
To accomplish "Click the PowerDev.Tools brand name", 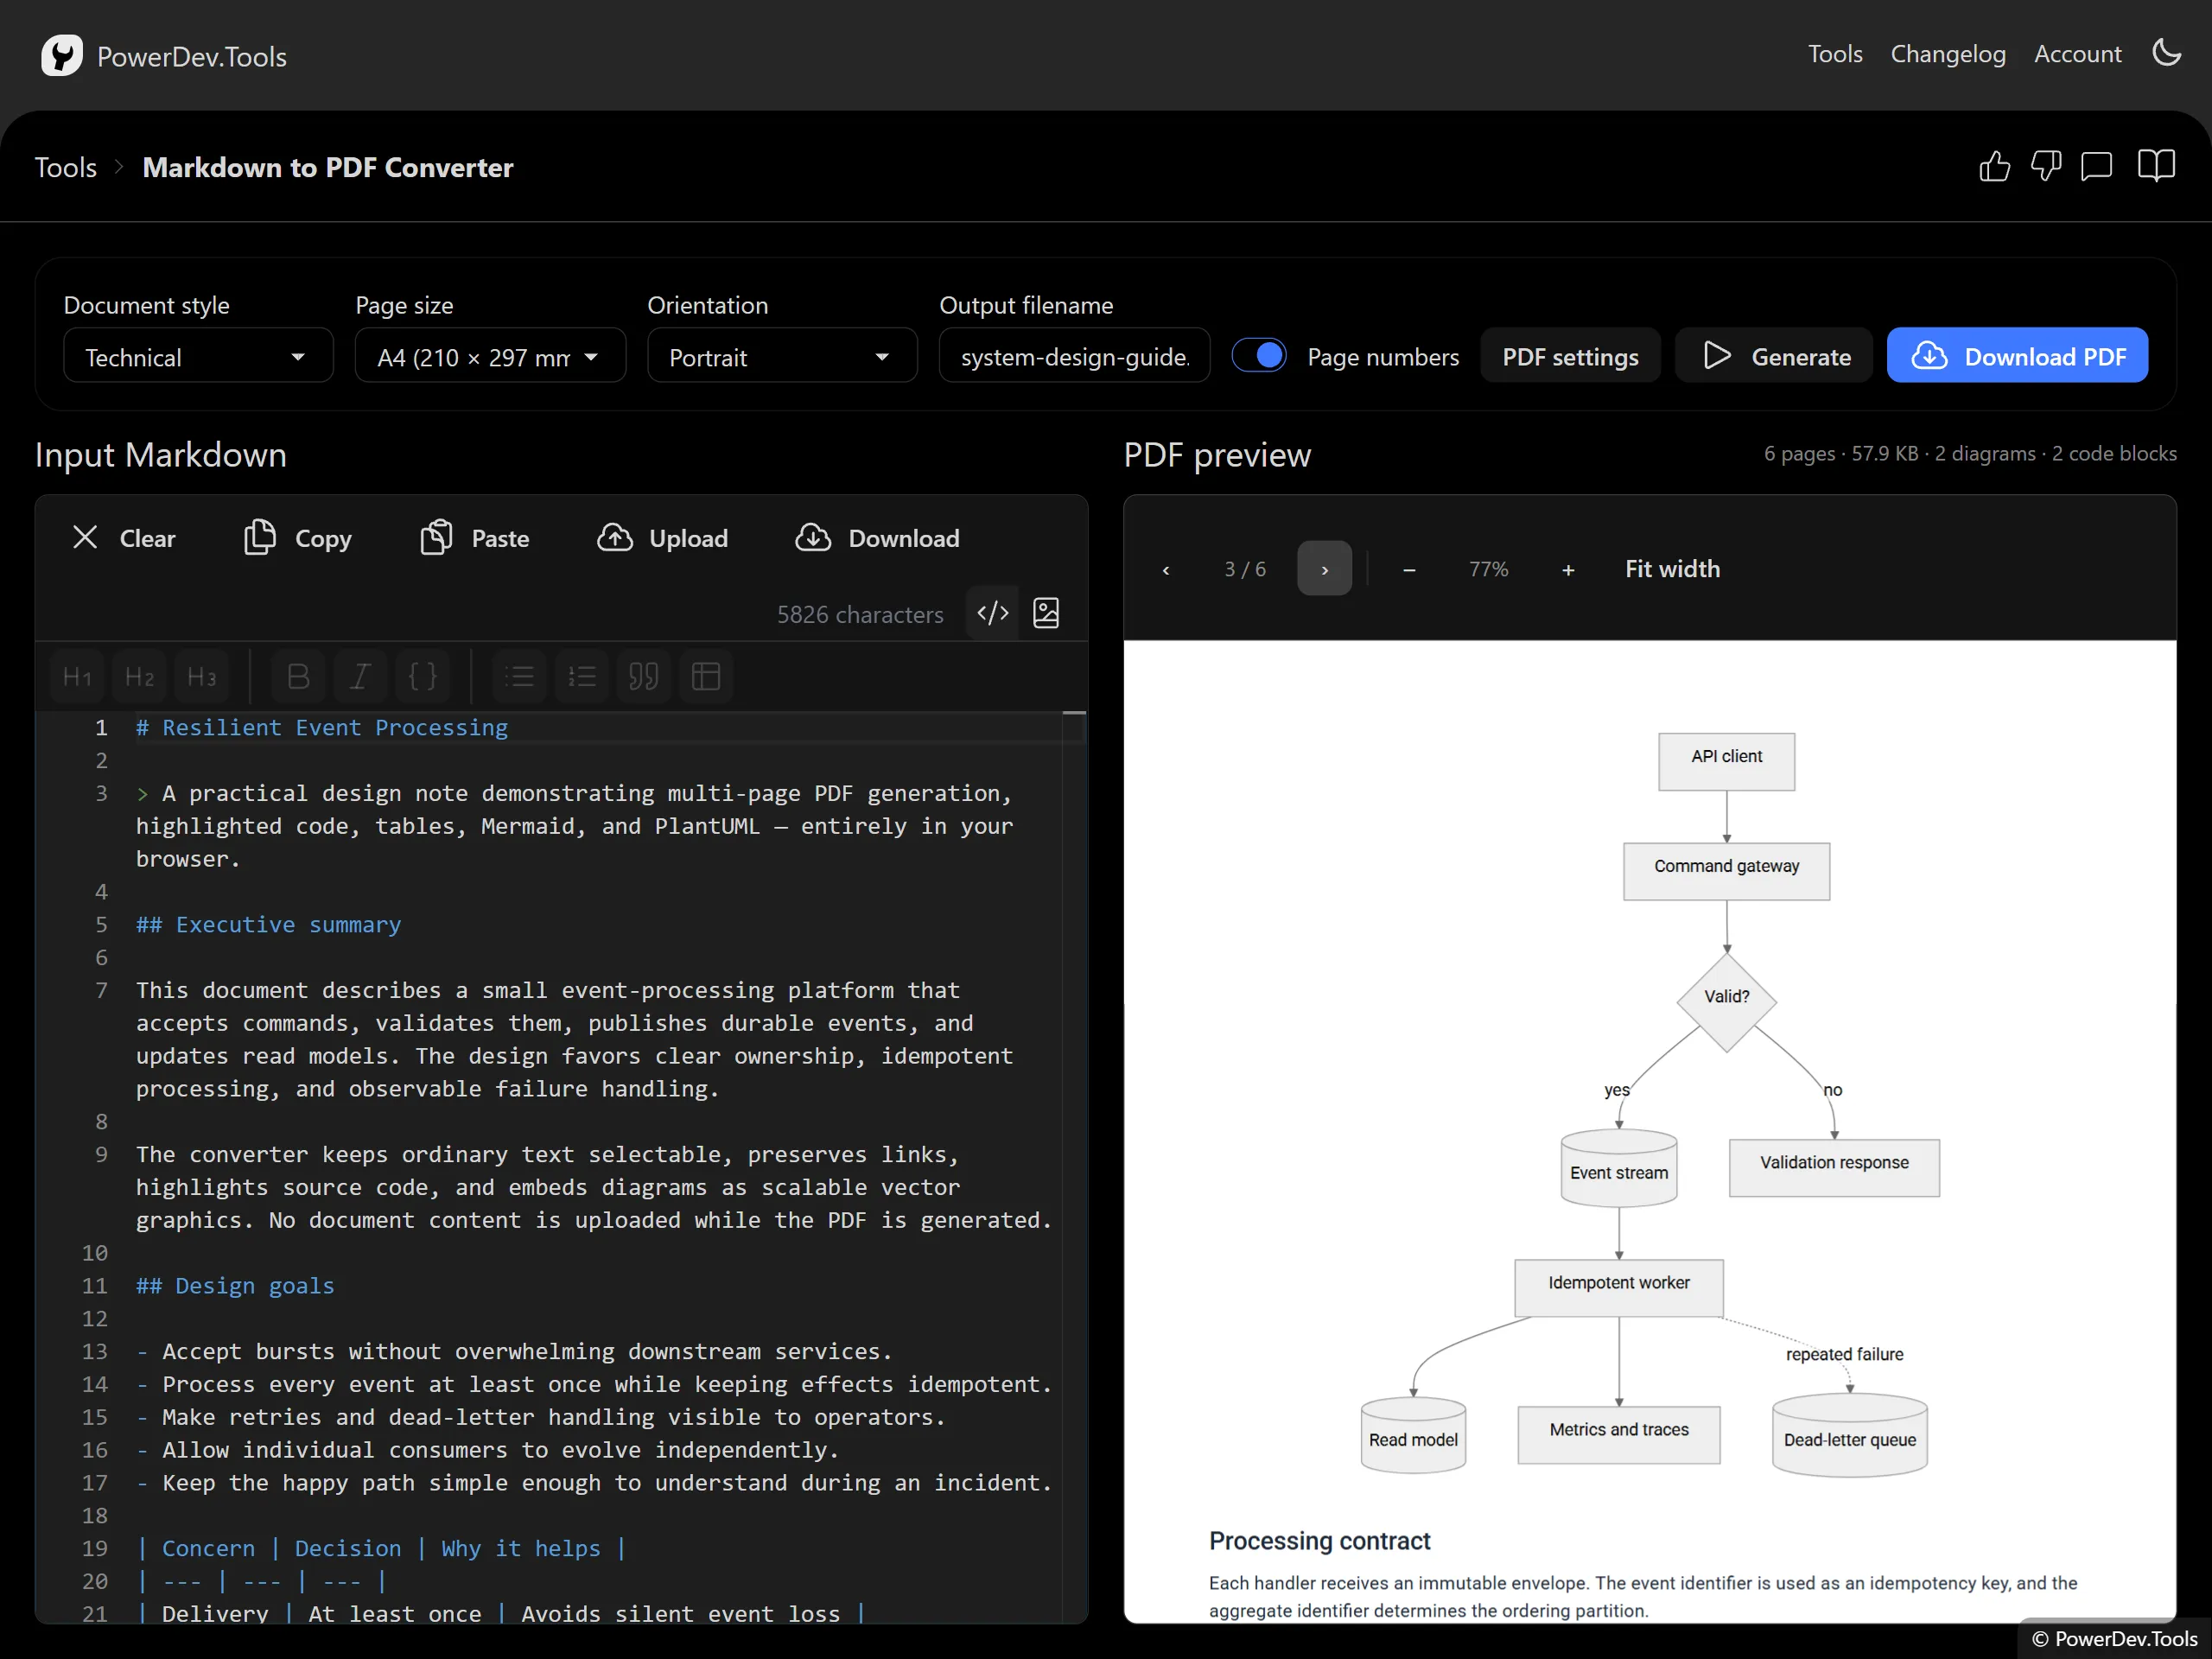I will [x=192, y=57].
